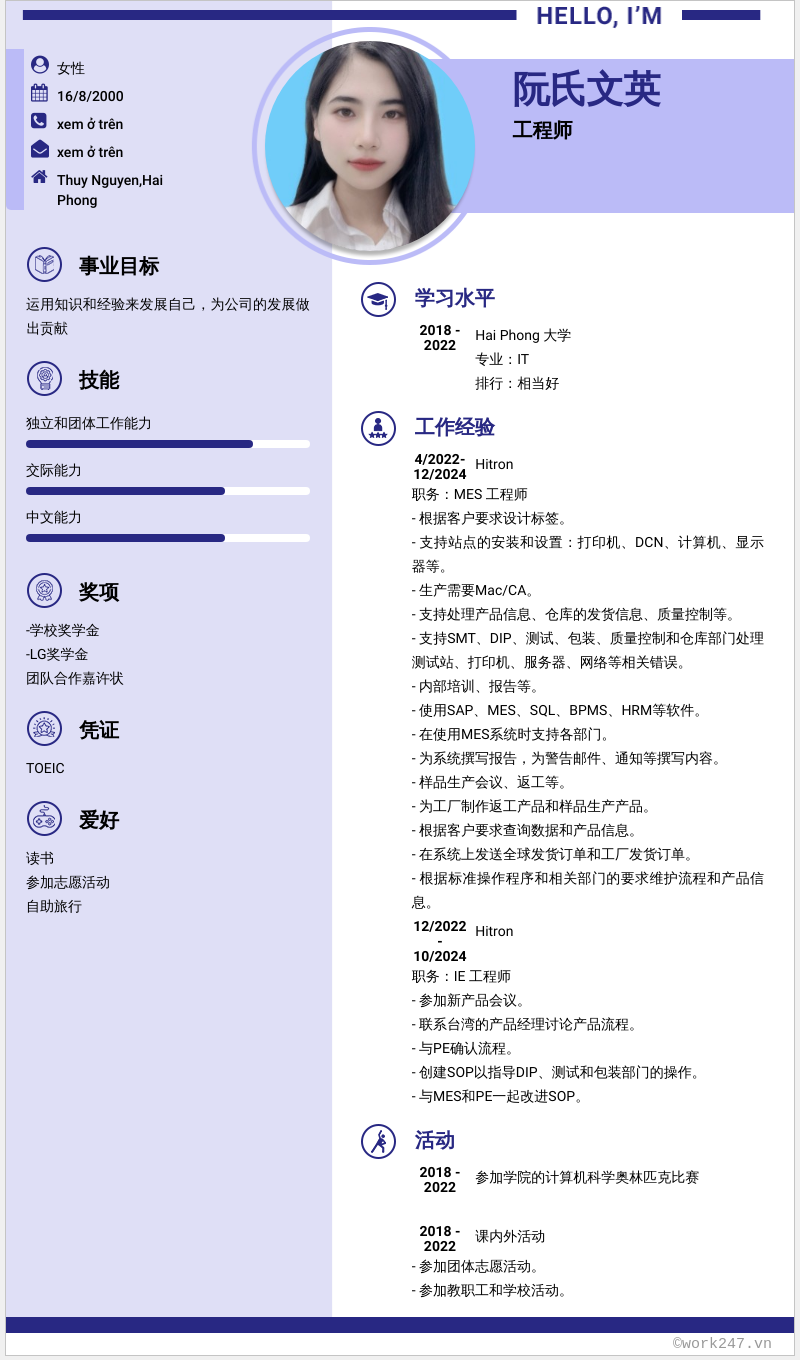The height and width of the screenshot is (1360, 800).
Task: Click the hobbies icon beside 爱好
Action: click(44, 820)
